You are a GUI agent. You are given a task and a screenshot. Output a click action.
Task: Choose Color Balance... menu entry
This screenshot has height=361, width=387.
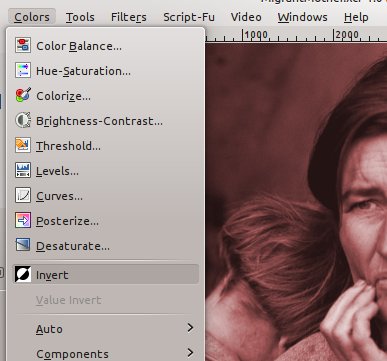click(106, 46)
